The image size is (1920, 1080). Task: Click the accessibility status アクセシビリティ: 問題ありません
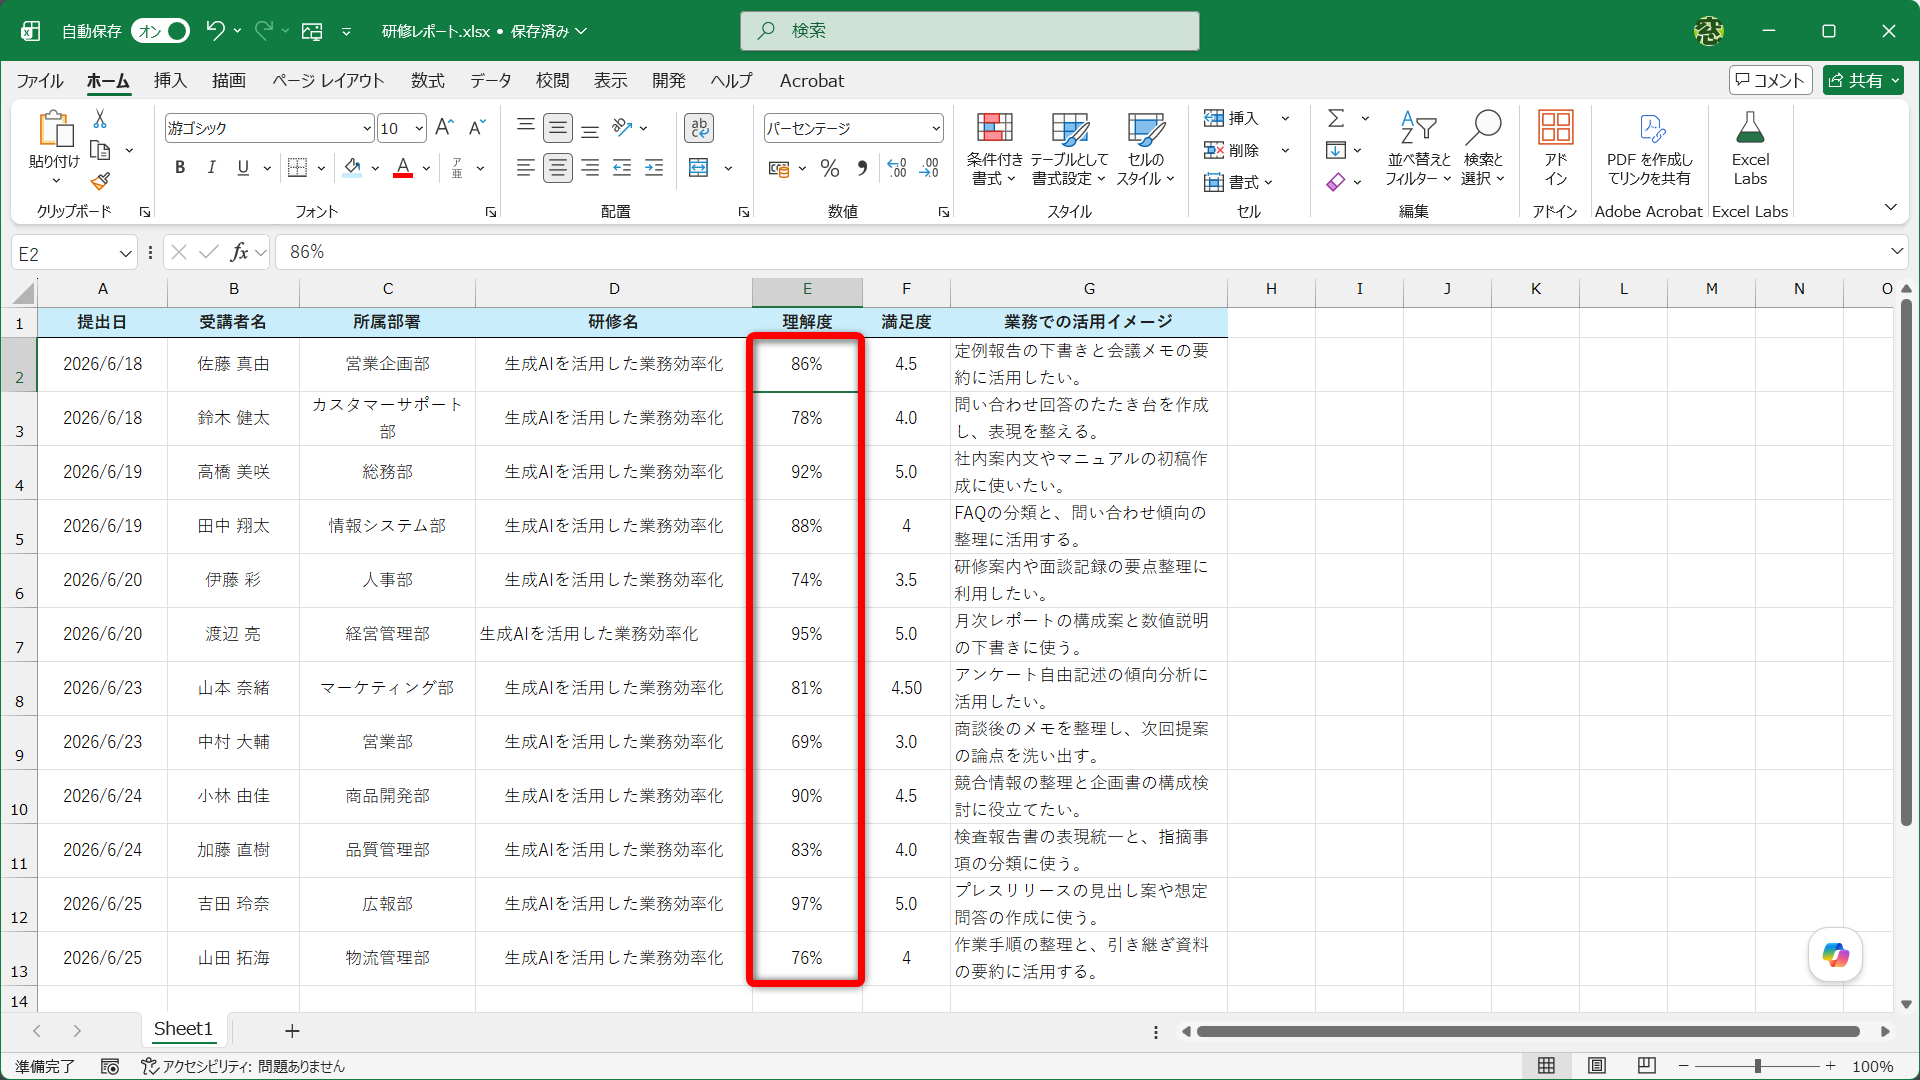click(x=243, y=1066)
